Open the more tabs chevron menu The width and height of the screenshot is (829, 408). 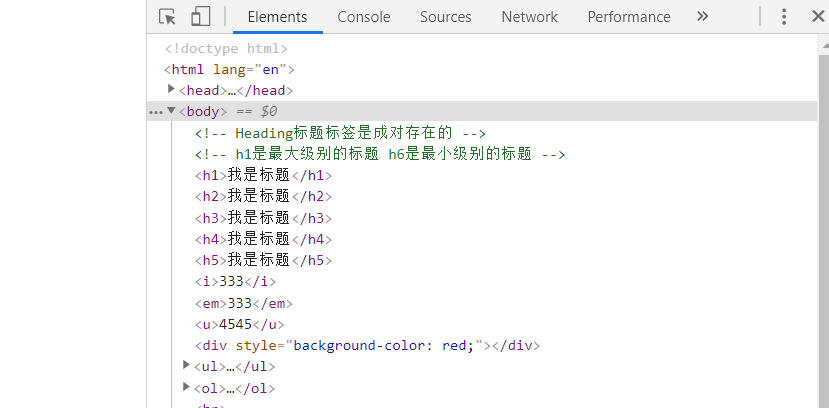click(x=702, y=16)
